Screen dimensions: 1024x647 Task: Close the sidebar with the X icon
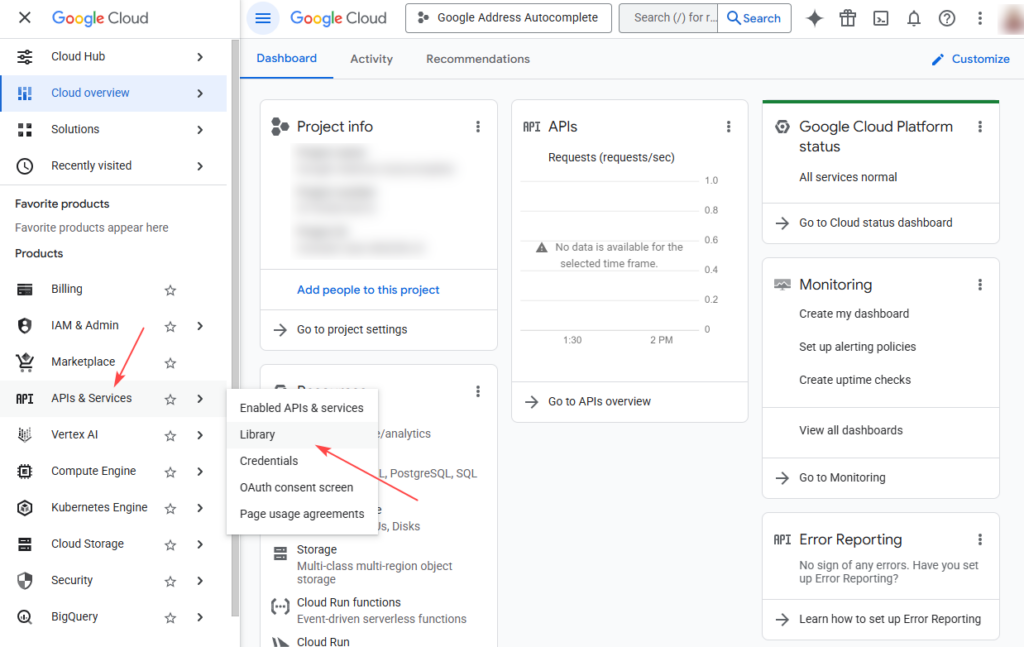pyautogui.click(x=25, y=18)
